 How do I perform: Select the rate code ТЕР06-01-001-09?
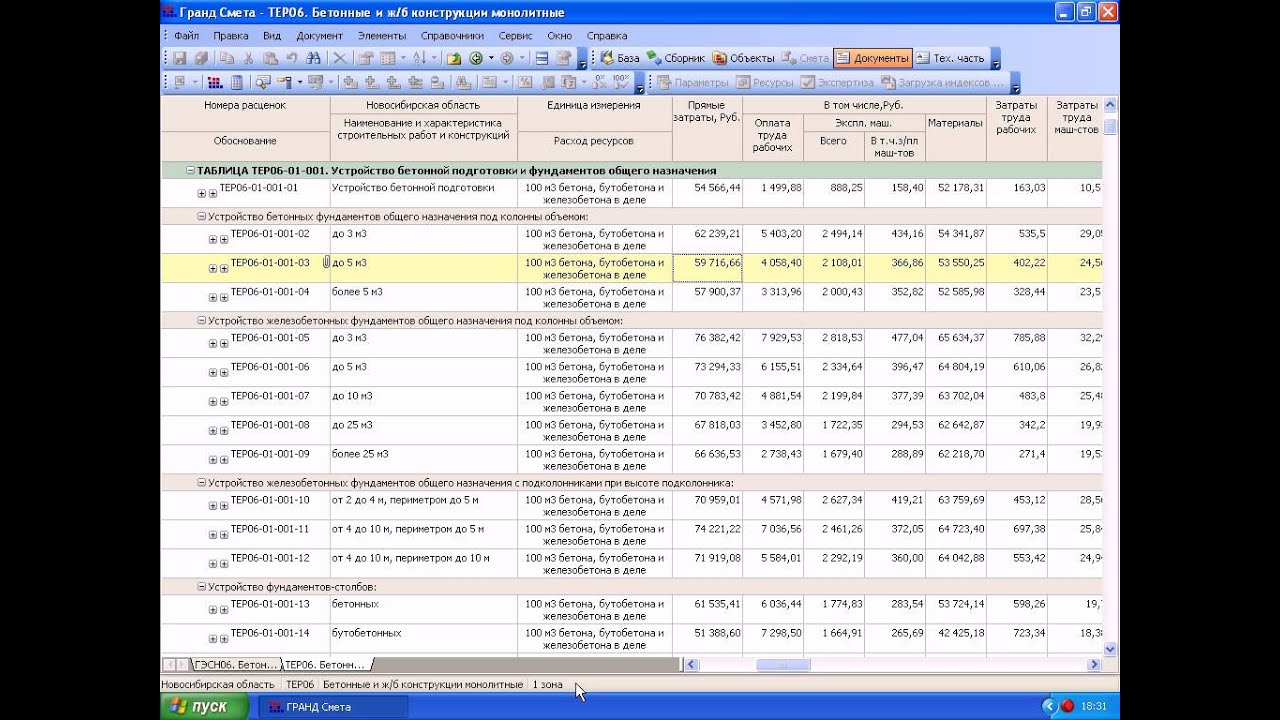(x=270, y=454)
